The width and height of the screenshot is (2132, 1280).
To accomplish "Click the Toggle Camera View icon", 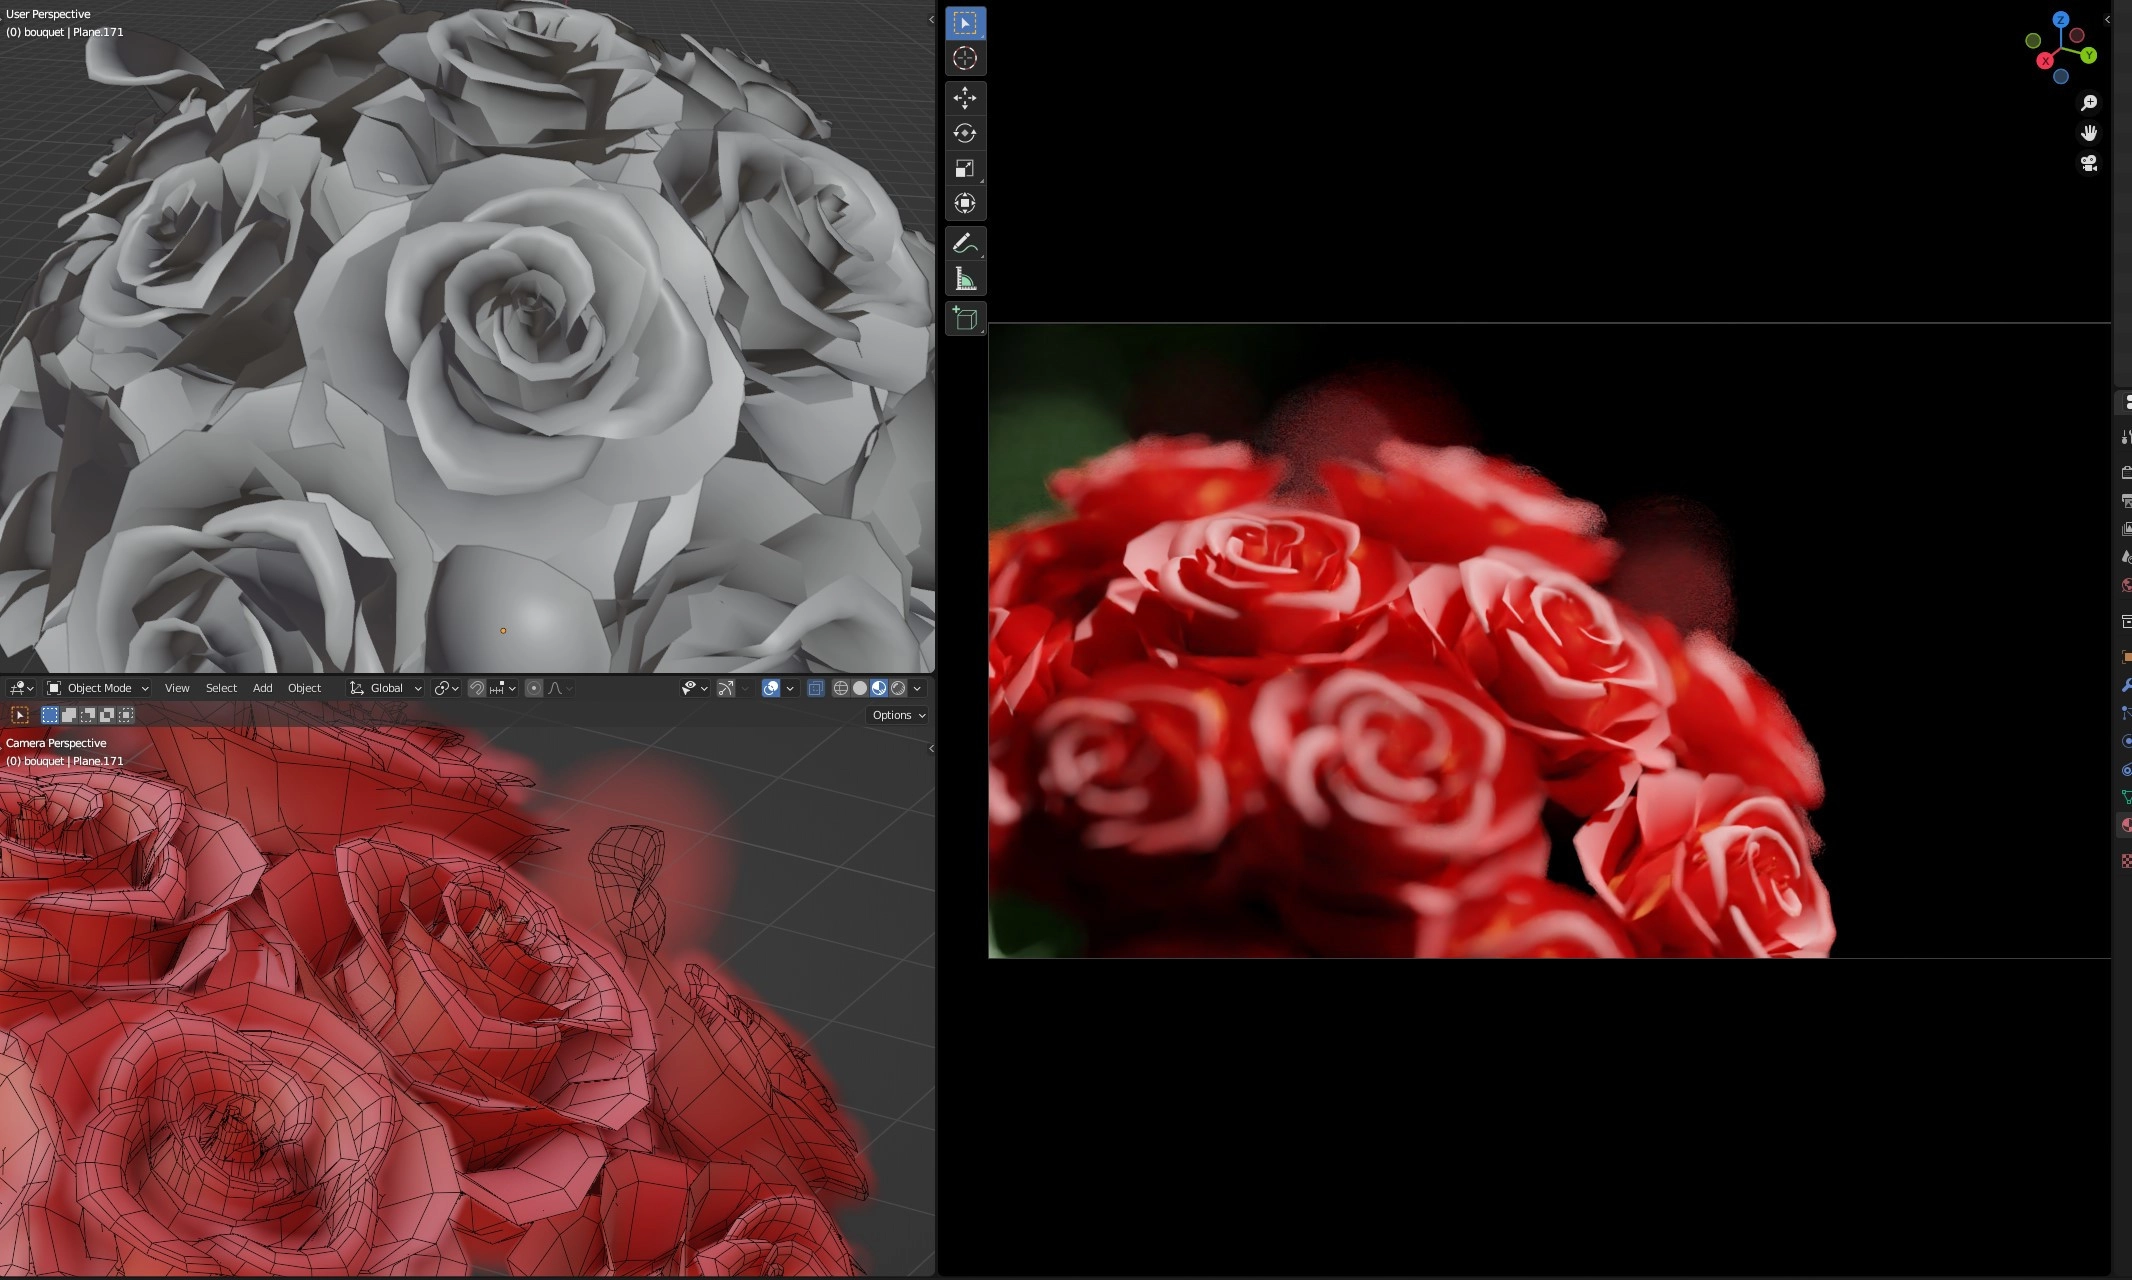I will point(2089,163).
